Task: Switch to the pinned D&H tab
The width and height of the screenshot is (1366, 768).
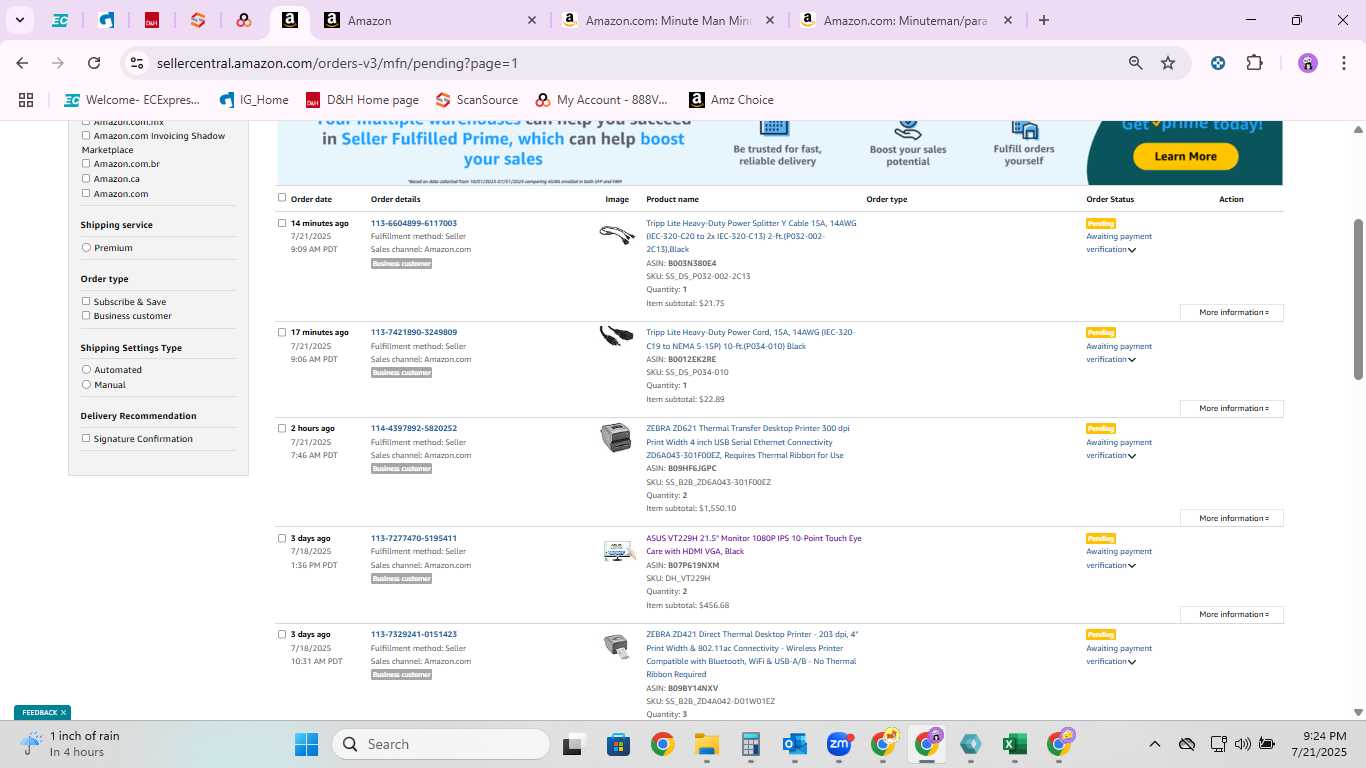Action: coord(152,20)
